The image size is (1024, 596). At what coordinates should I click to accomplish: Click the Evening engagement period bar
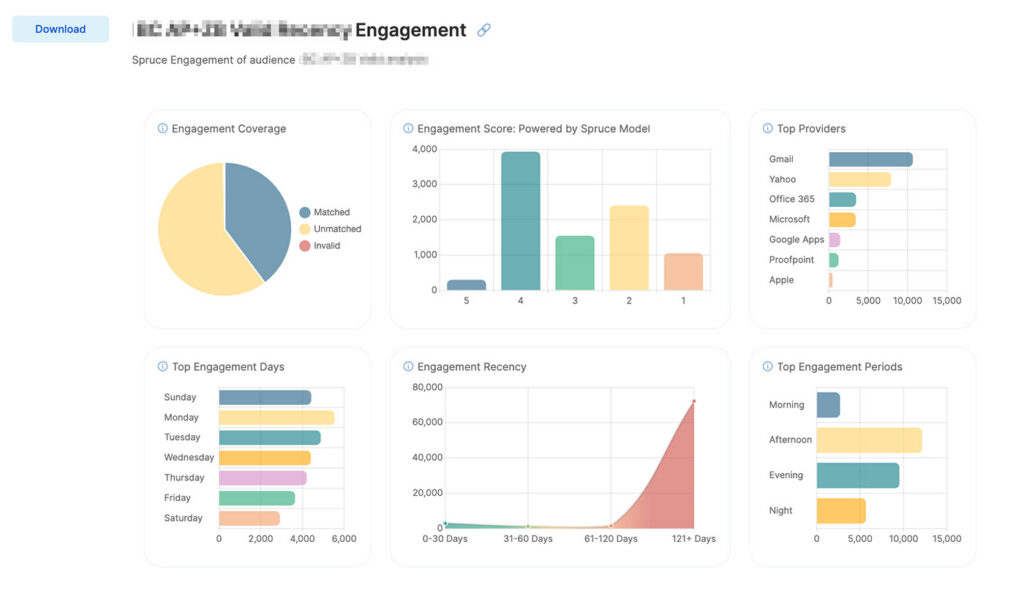(857, 476)
